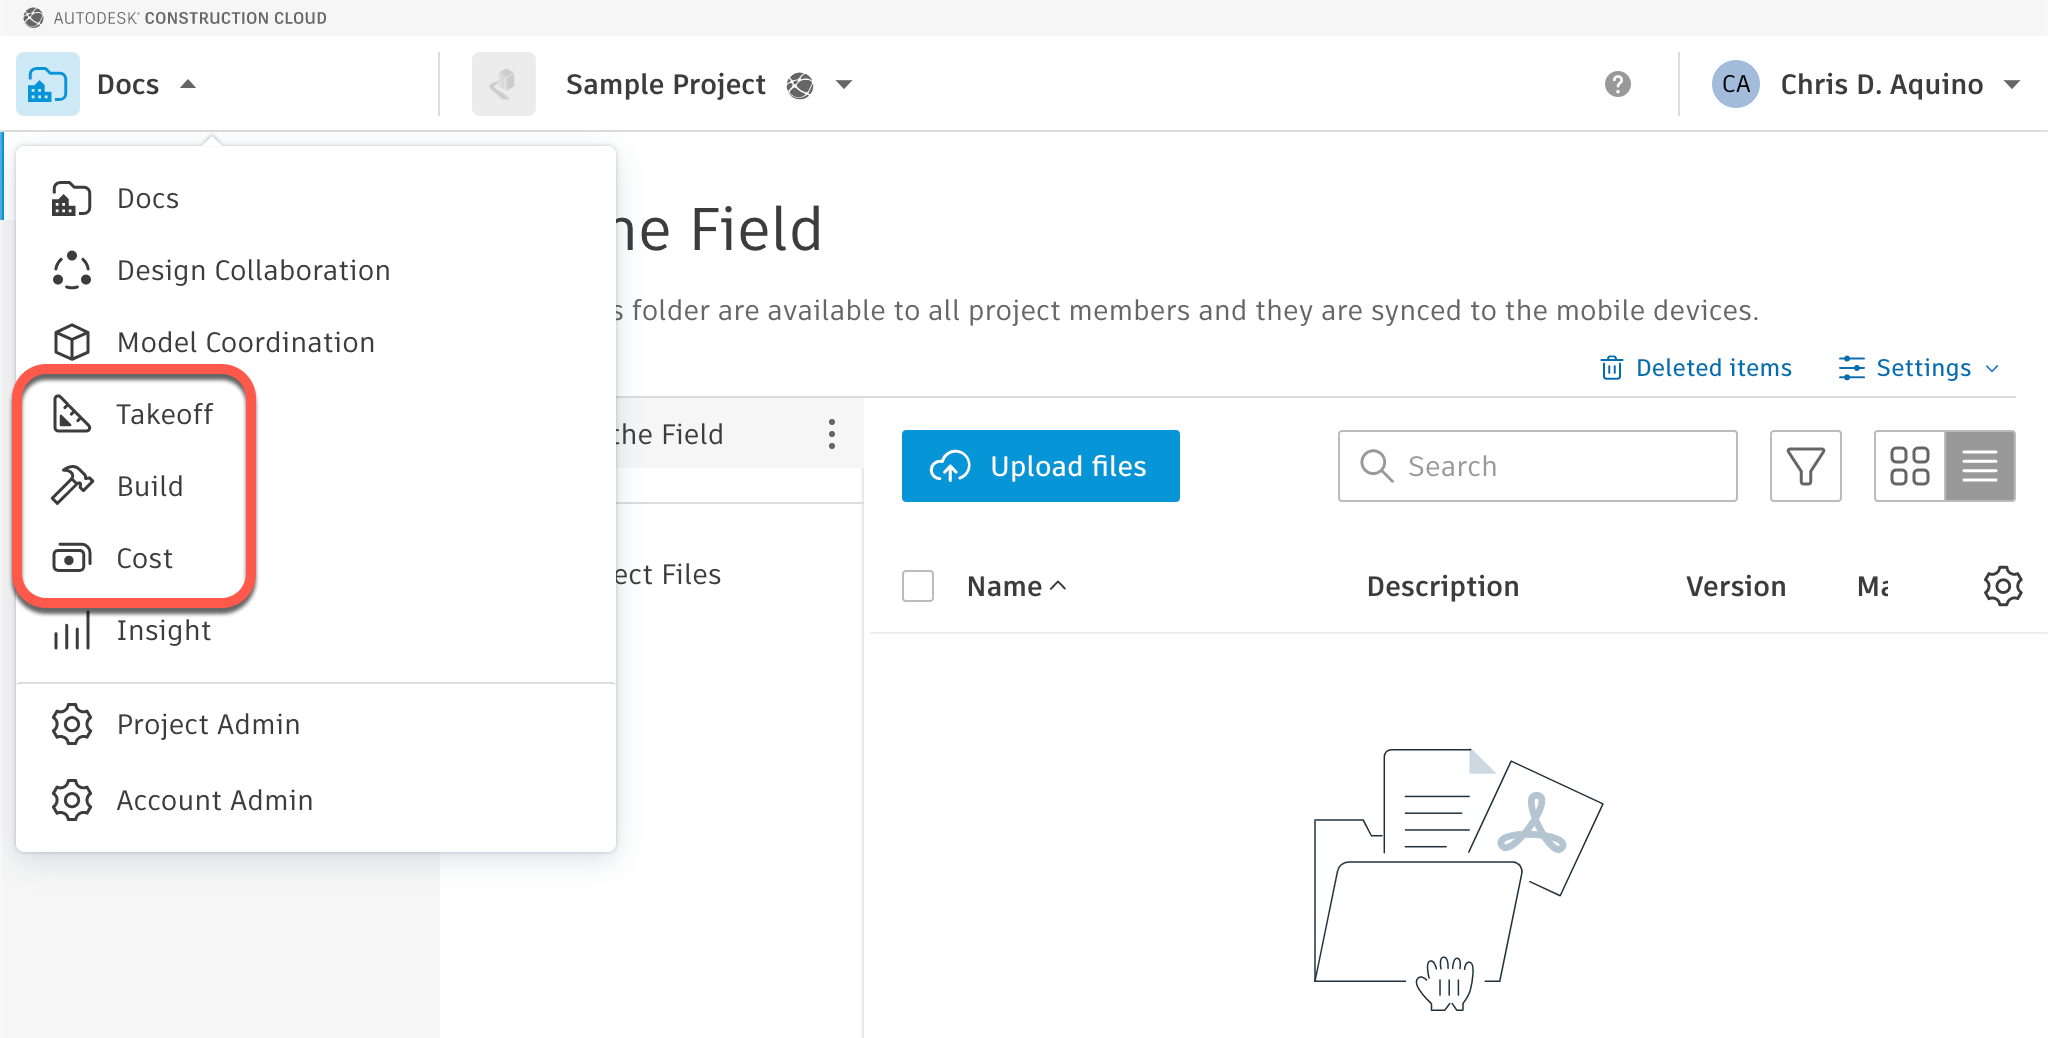Enable list view layout

pyautogui.click(x=1979, y=466)
